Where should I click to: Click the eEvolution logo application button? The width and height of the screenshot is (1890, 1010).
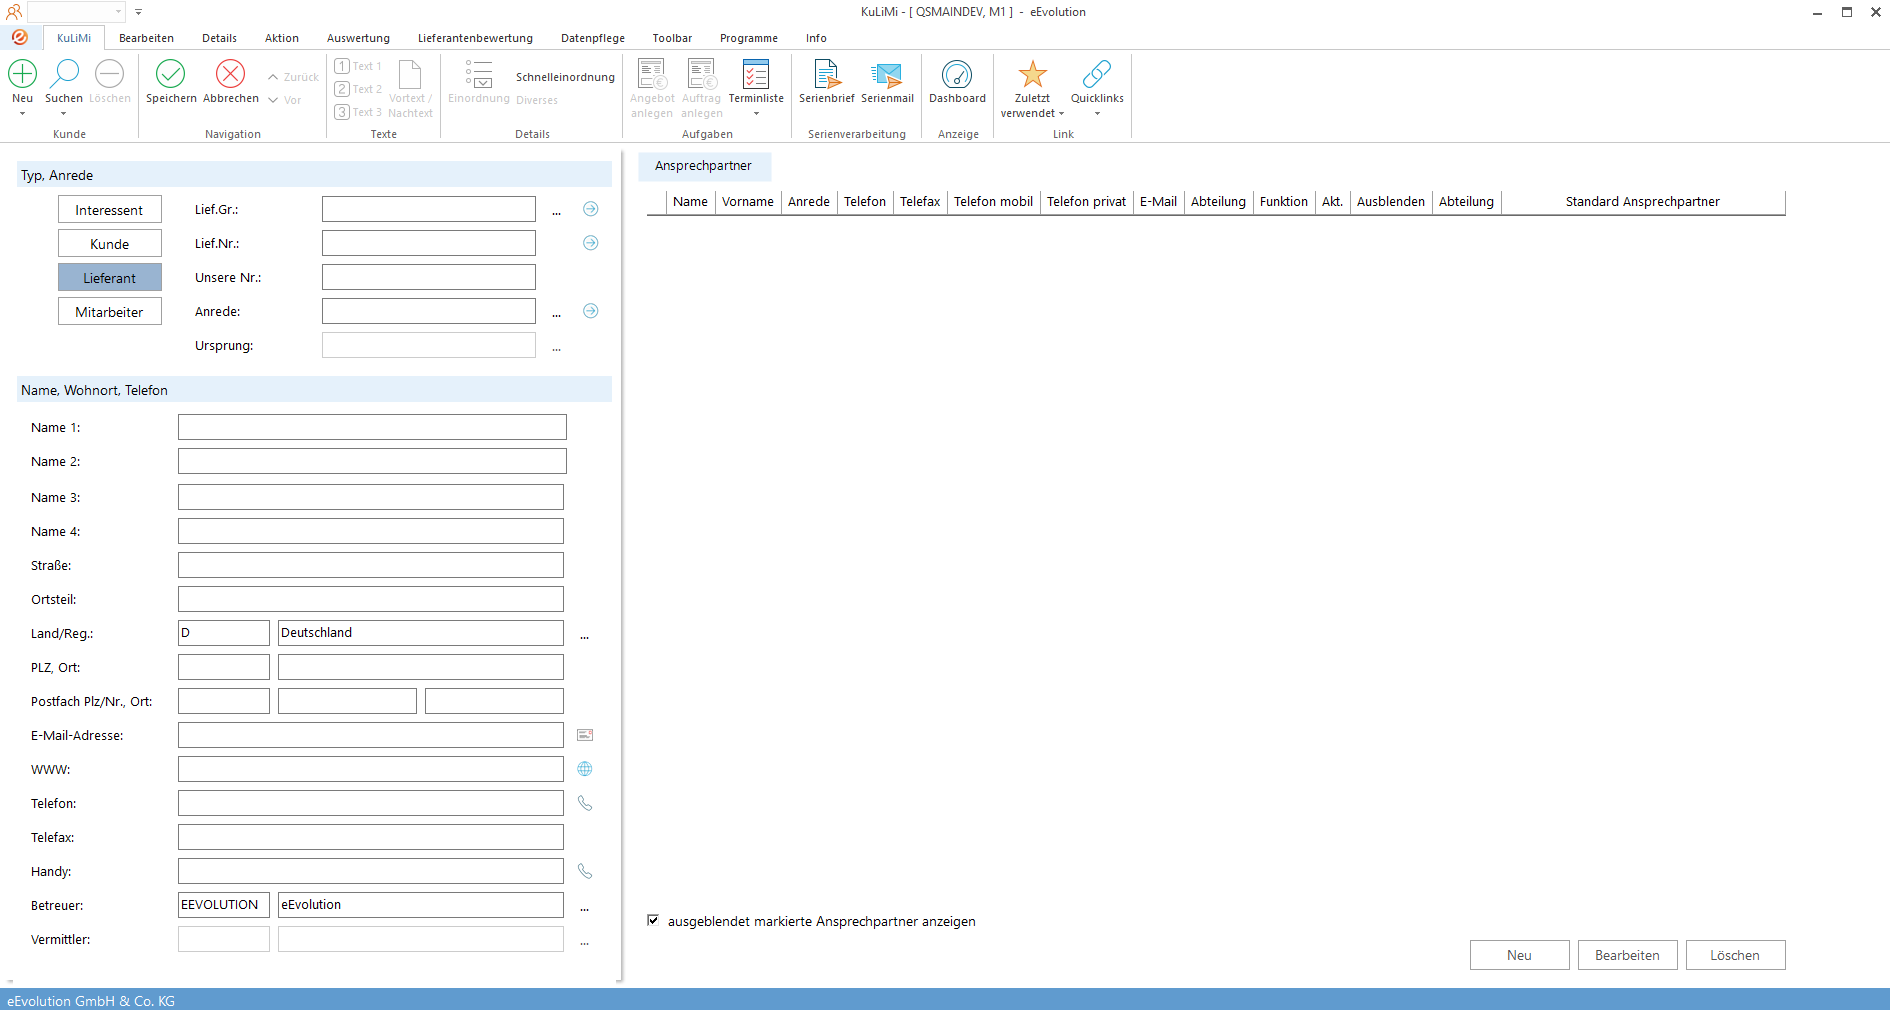[x=20, y=37]
